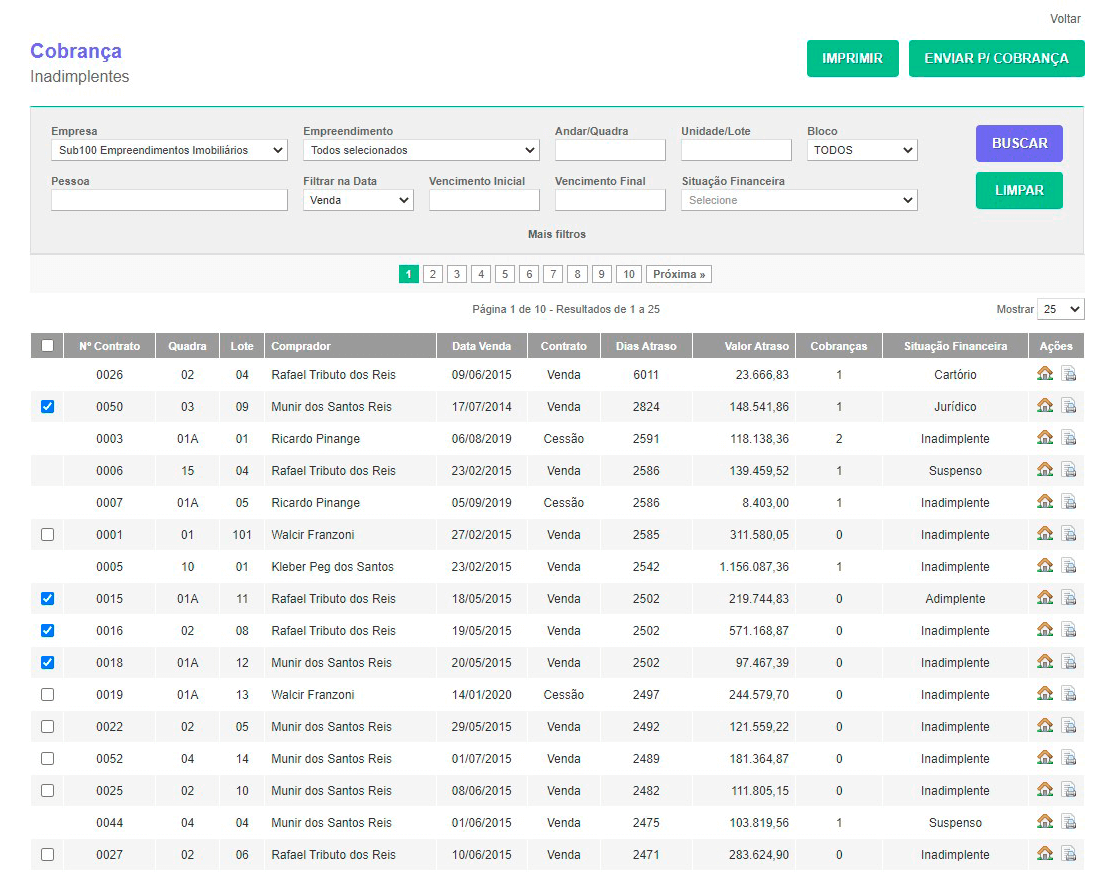The image size is (1110, 877).
Task: Click house icon for contract 0001
Action: click(1045, 535)
